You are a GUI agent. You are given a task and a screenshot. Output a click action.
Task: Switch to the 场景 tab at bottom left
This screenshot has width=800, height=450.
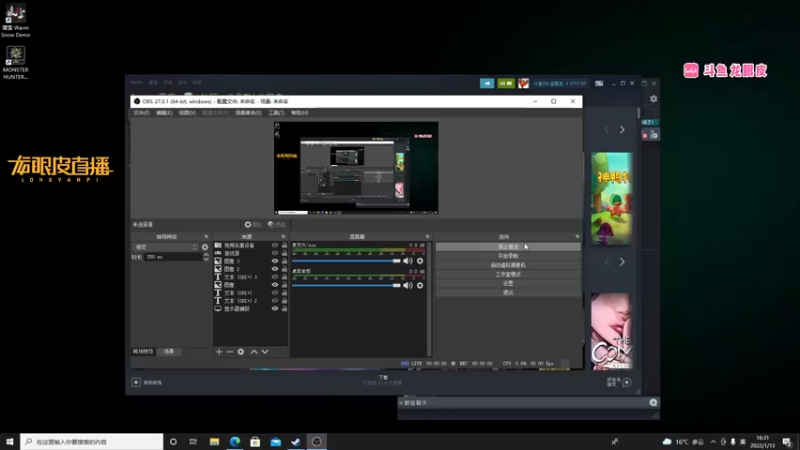169,352
